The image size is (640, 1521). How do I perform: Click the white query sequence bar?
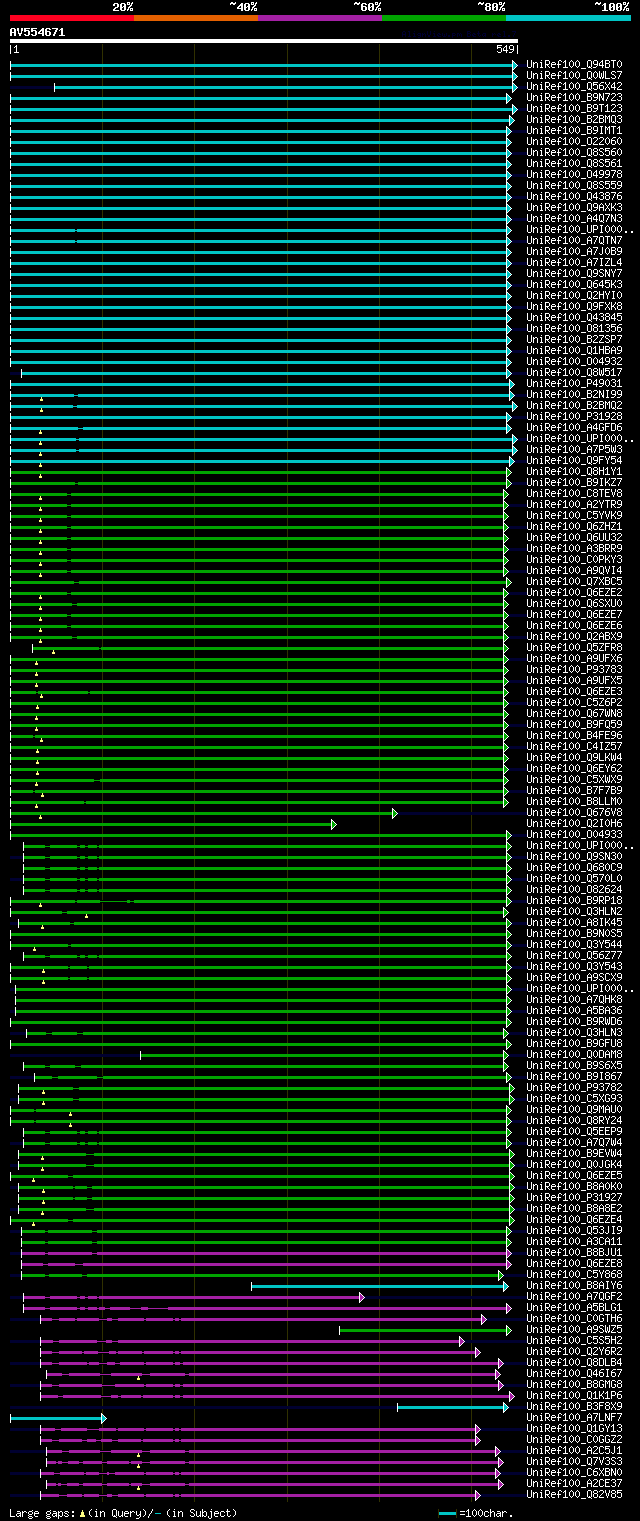pyautogui.click(x=264, y=41)
